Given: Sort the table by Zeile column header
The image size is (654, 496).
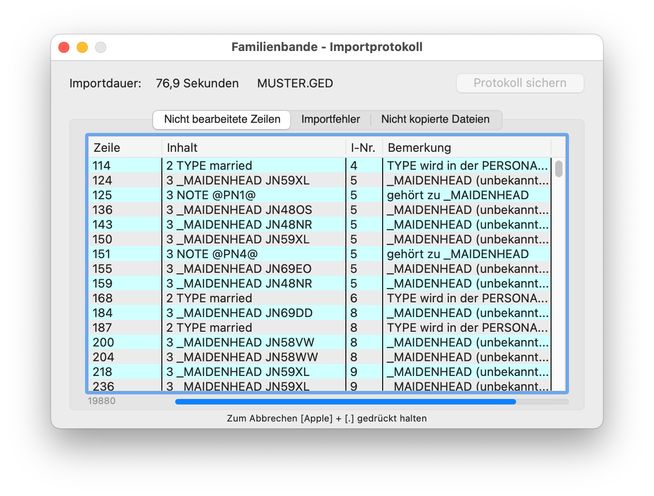Looking at the screenshot, I should pyautogui.click(x=124, y=147).
